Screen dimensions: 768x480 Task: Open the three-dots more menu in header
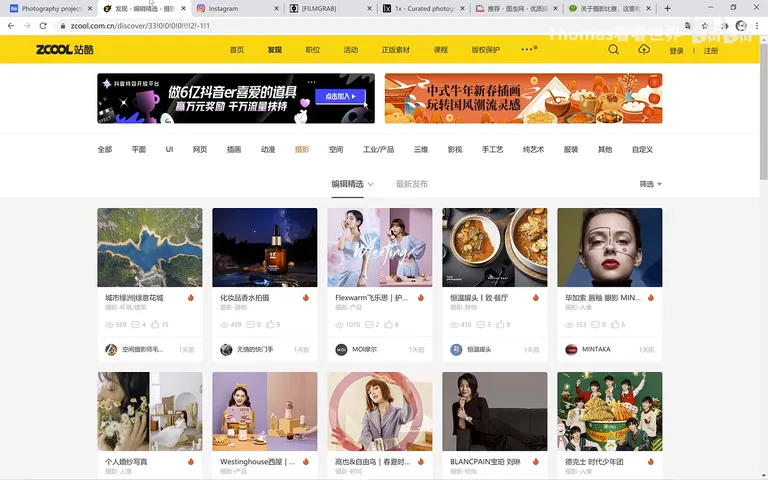(527, 49)
